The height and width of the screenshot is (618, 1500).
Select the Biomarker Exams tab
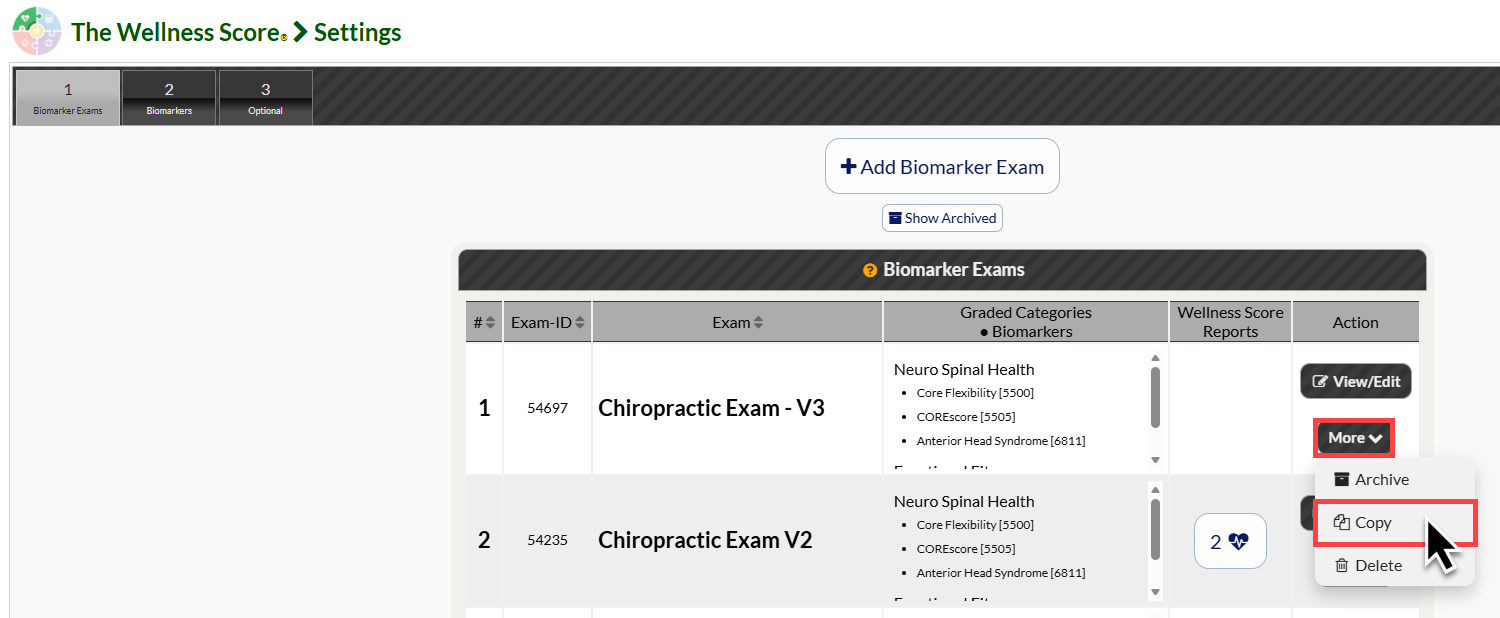(x=68, y=98)
